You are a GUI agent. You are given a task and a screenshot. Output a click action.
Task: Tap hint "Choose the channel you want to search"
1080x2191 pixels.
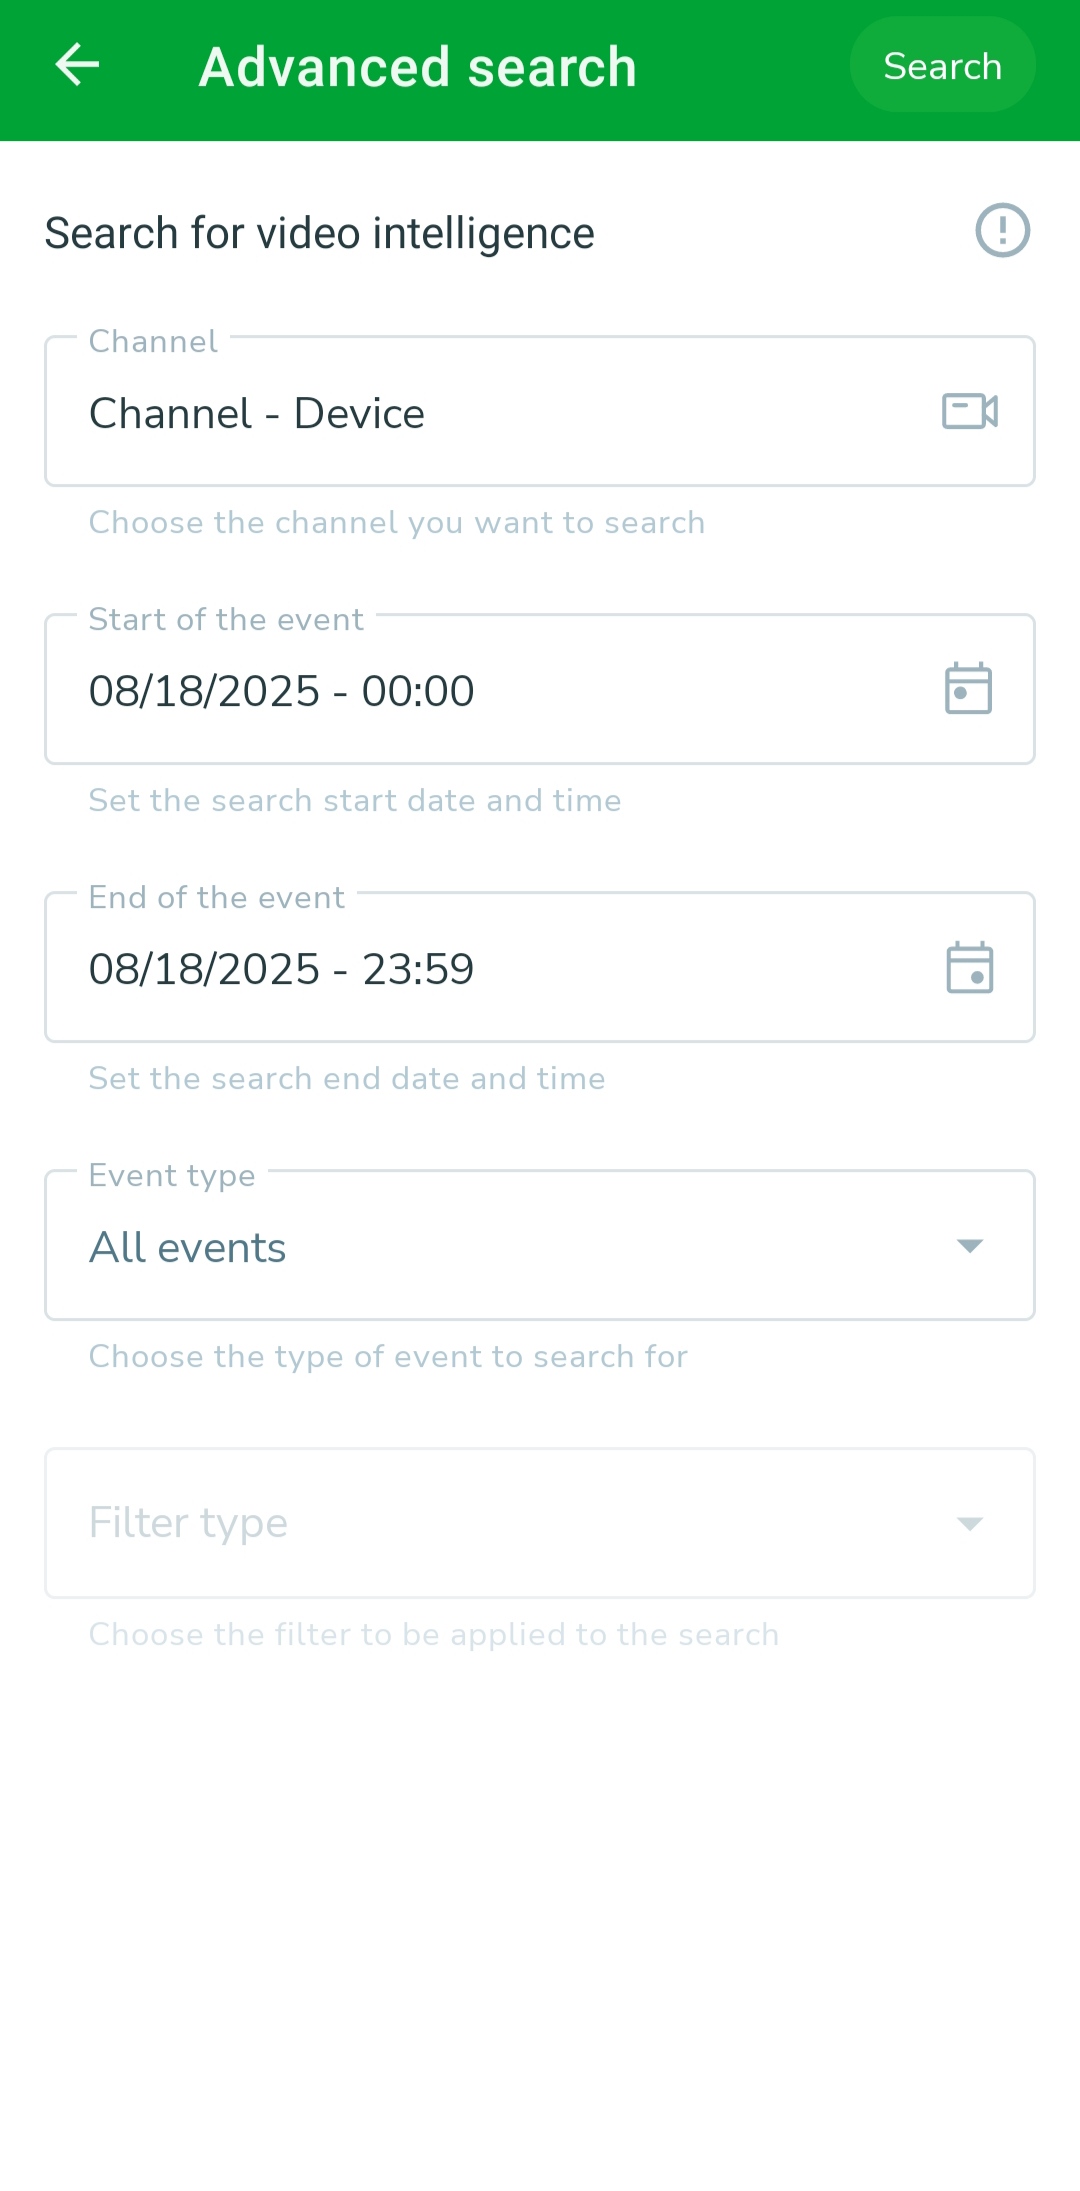[397, 522]
